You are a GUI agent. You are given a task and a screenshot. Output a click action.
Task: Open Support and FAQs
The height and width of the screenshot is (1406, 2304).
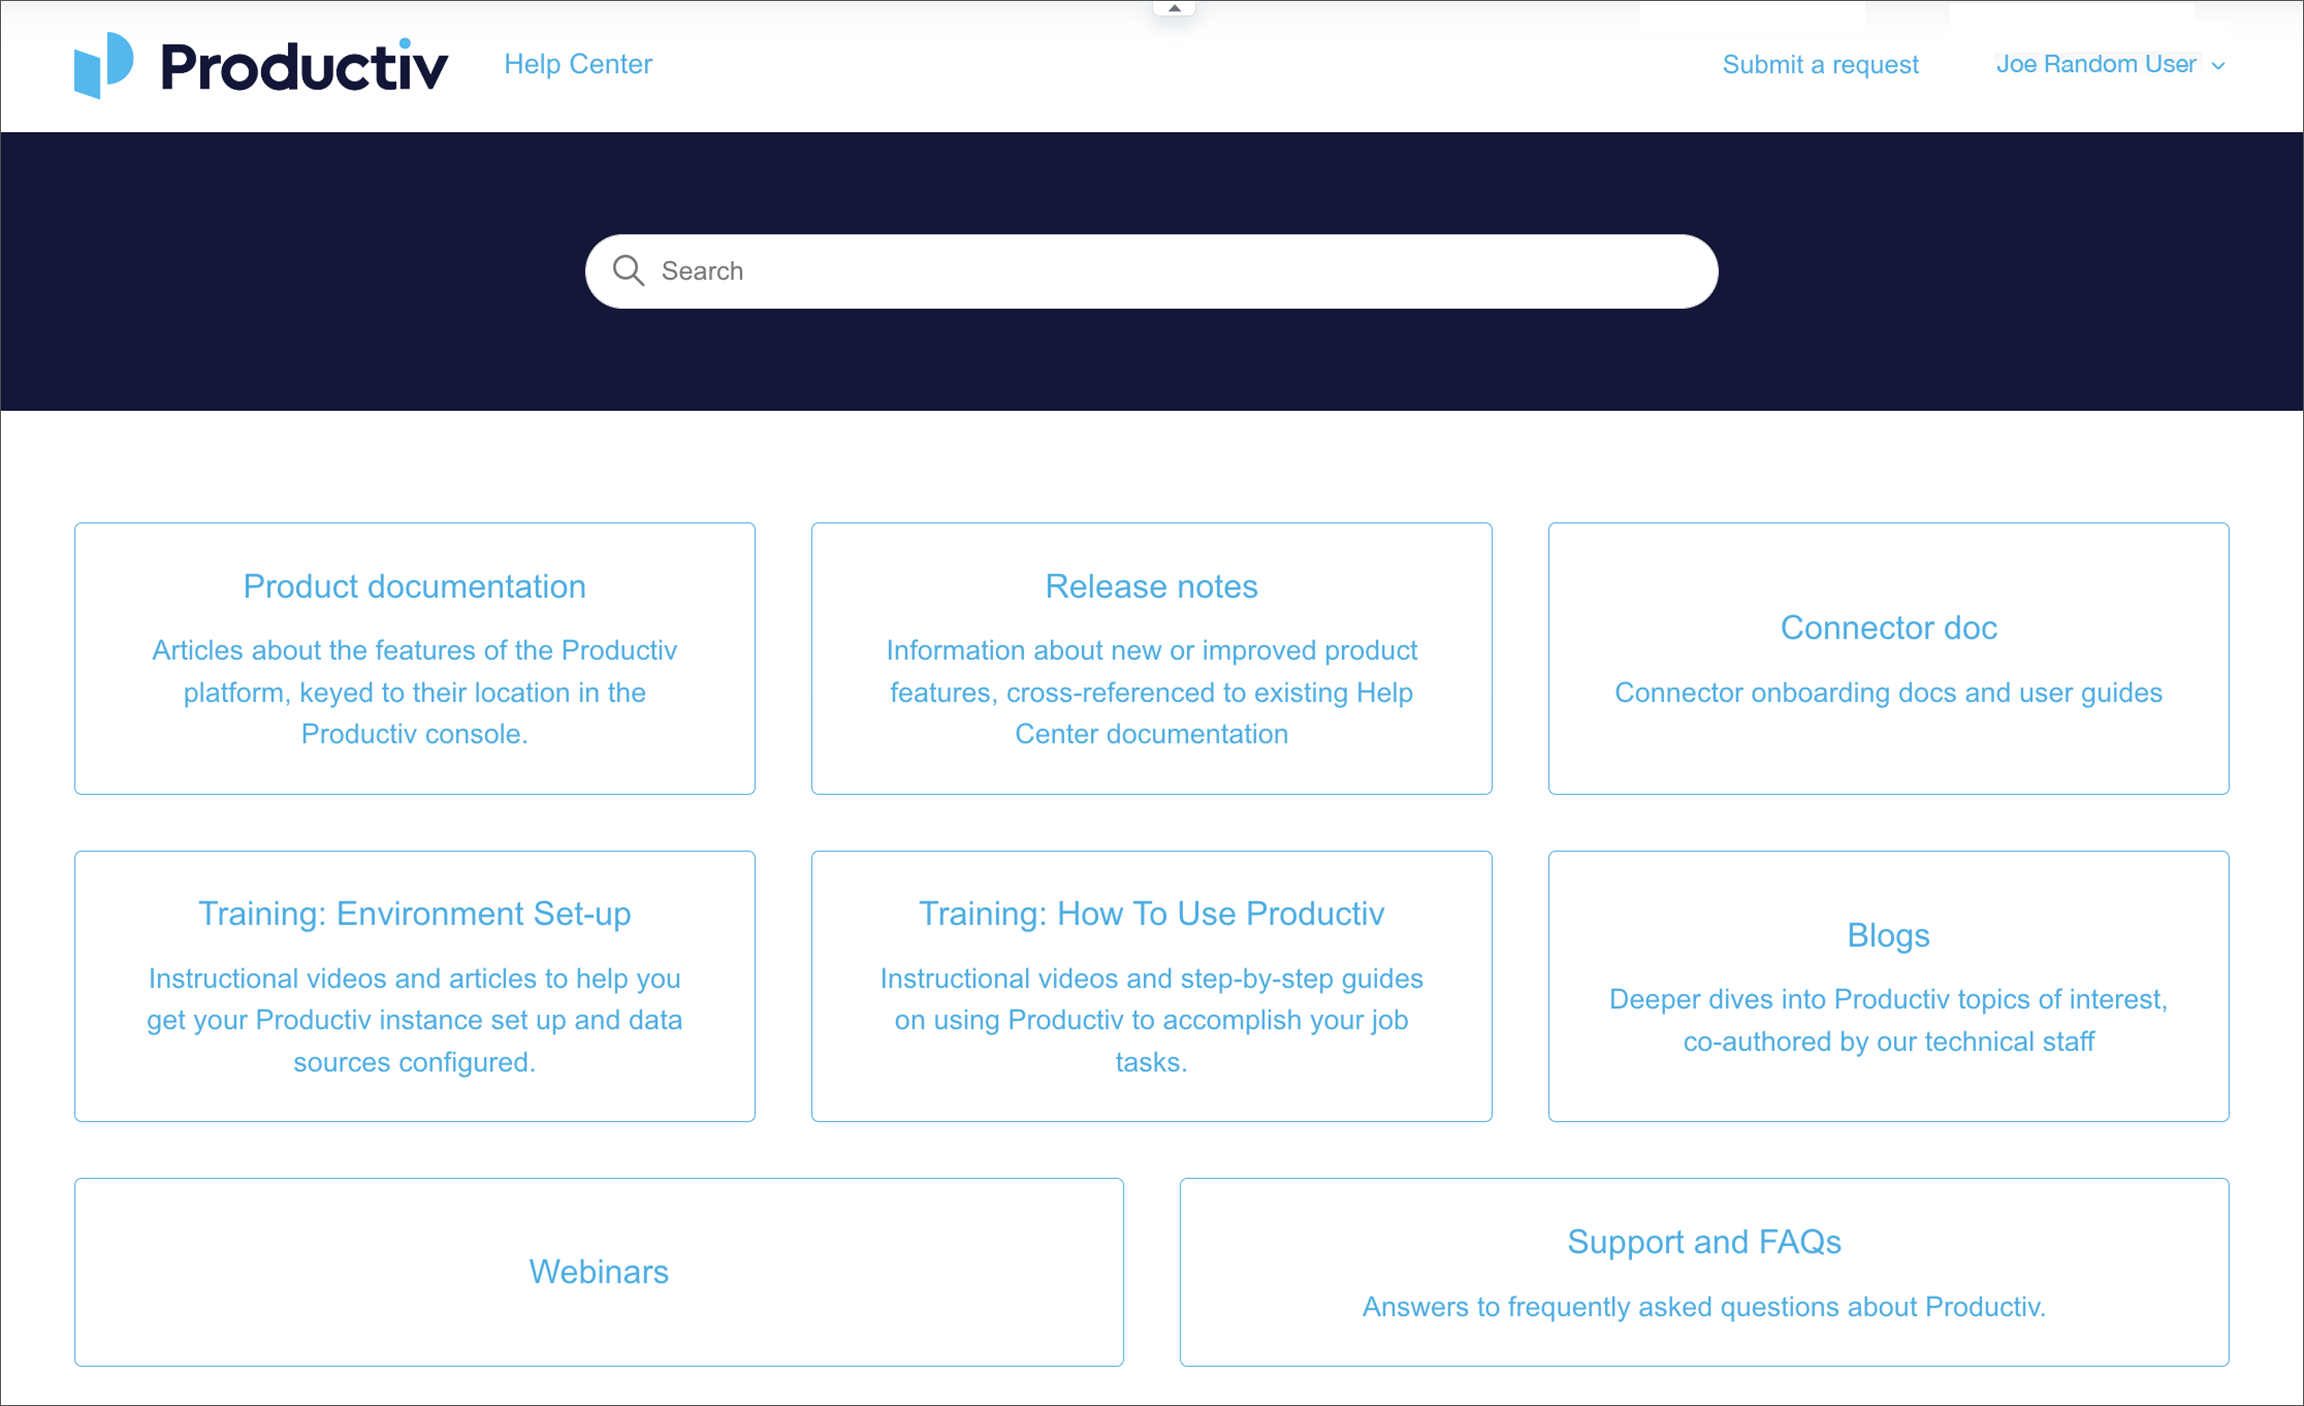(x=1703, y=1241)
